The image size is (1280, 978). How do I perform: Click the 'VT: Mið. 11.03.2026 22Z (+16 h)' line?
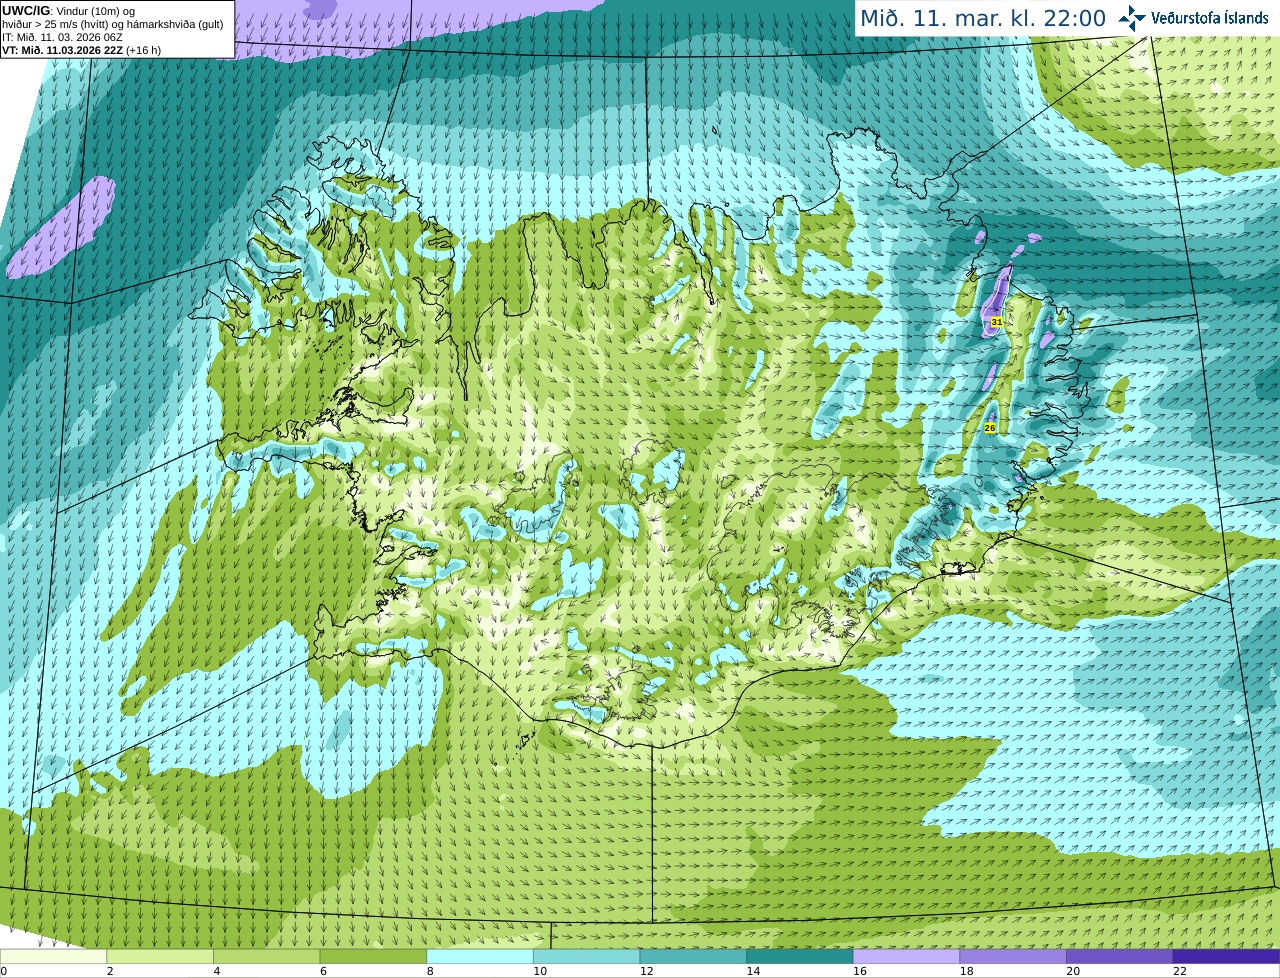pos(81,50)
